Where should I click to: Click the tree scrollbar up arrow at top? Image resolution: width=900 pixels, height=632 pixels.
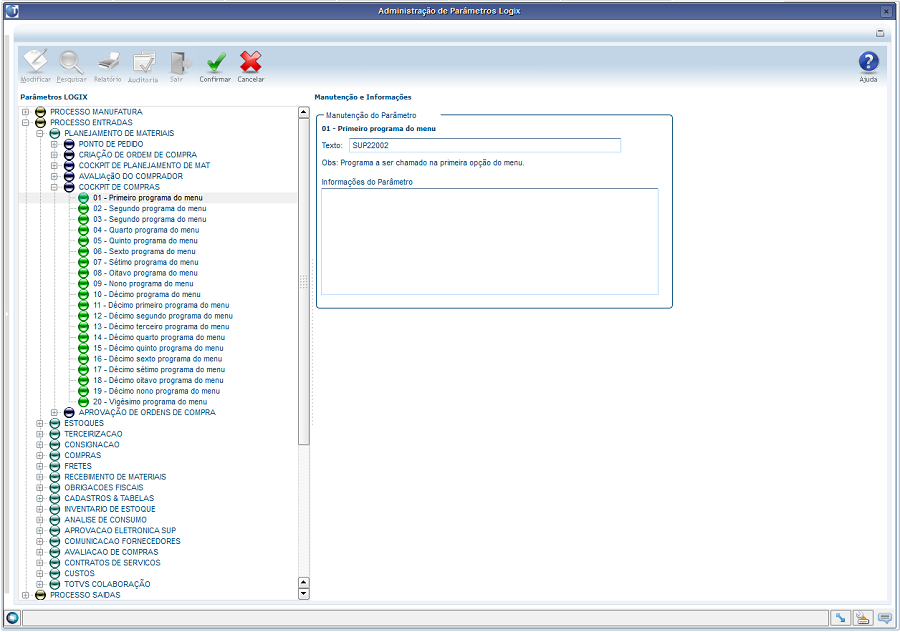pos(304,113)
